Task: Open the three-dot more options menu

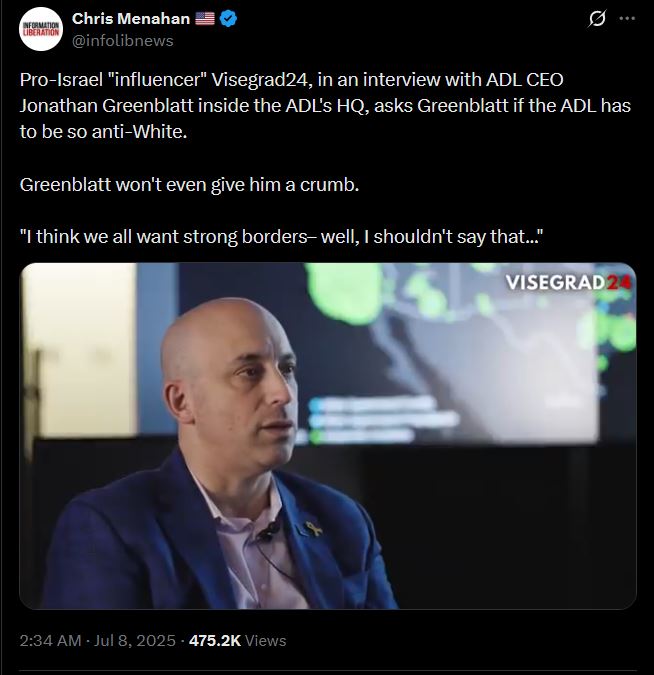Action: pyautogui.click(x=627, y=18)
